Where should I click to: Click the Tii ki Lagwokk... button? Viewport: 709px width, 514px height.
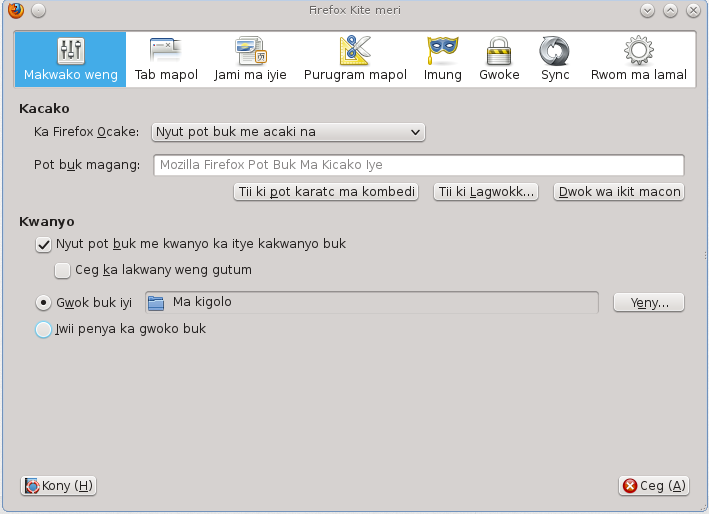[486, 192]
